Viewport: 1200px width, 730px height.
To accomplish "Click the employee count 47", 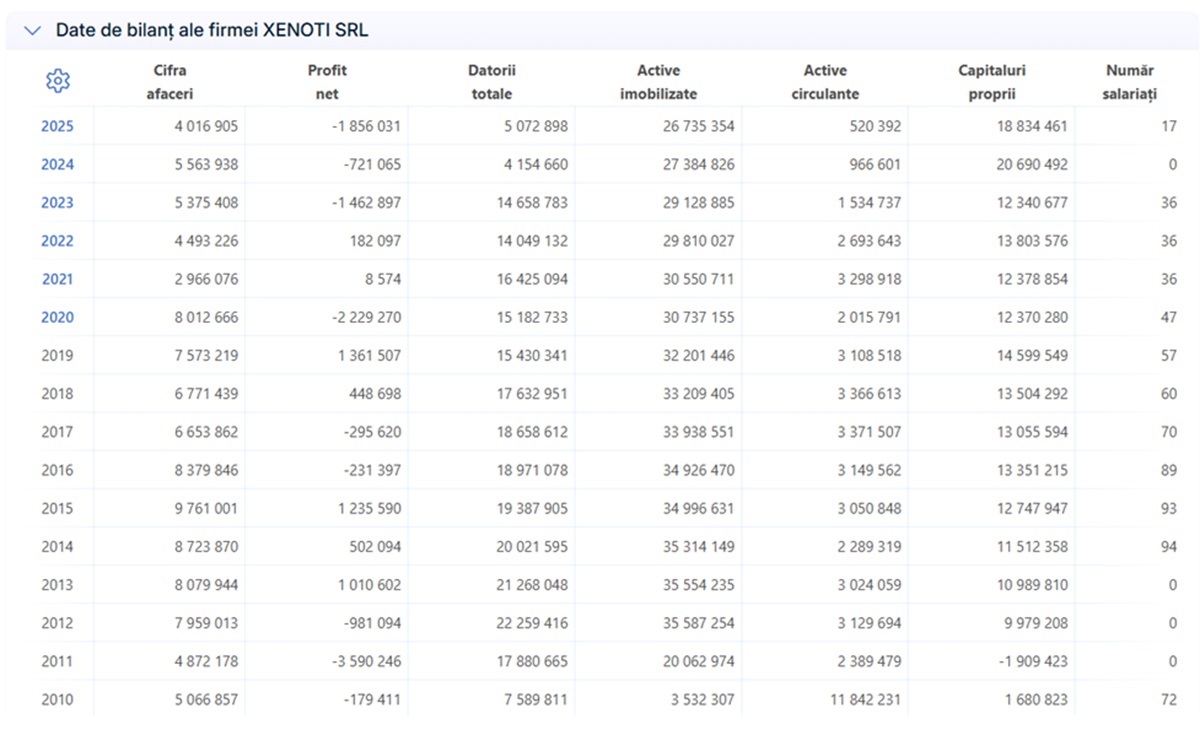I will coord(1168,317).
